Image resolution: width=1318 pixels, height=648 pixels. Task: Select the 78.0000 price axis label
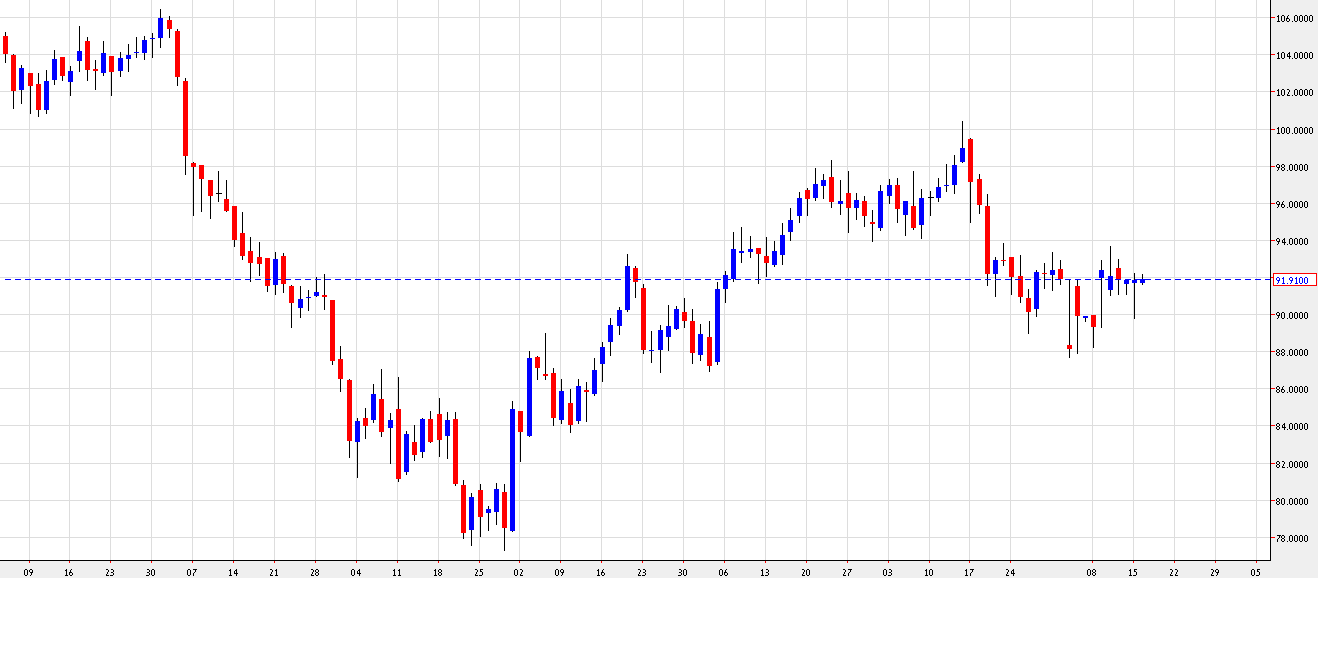(x=1294, y=538)
